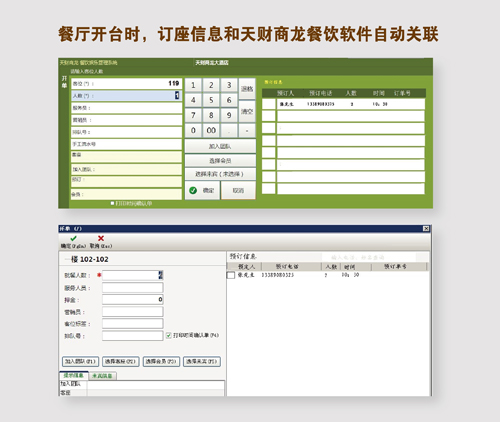Tap the decimal point keypad key
500x422 pixels.
[229, 130]
